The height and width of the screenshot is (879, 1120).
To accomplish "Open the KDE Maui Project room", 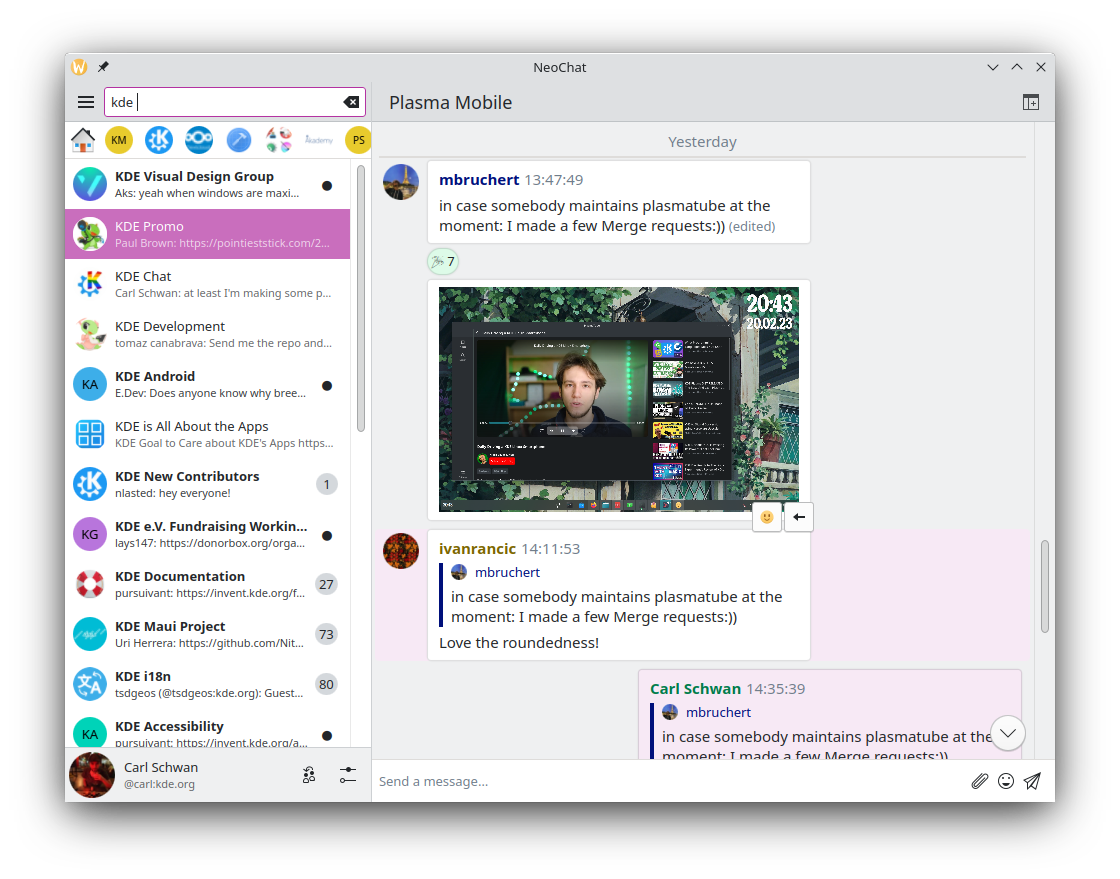I will pos(208,634).
